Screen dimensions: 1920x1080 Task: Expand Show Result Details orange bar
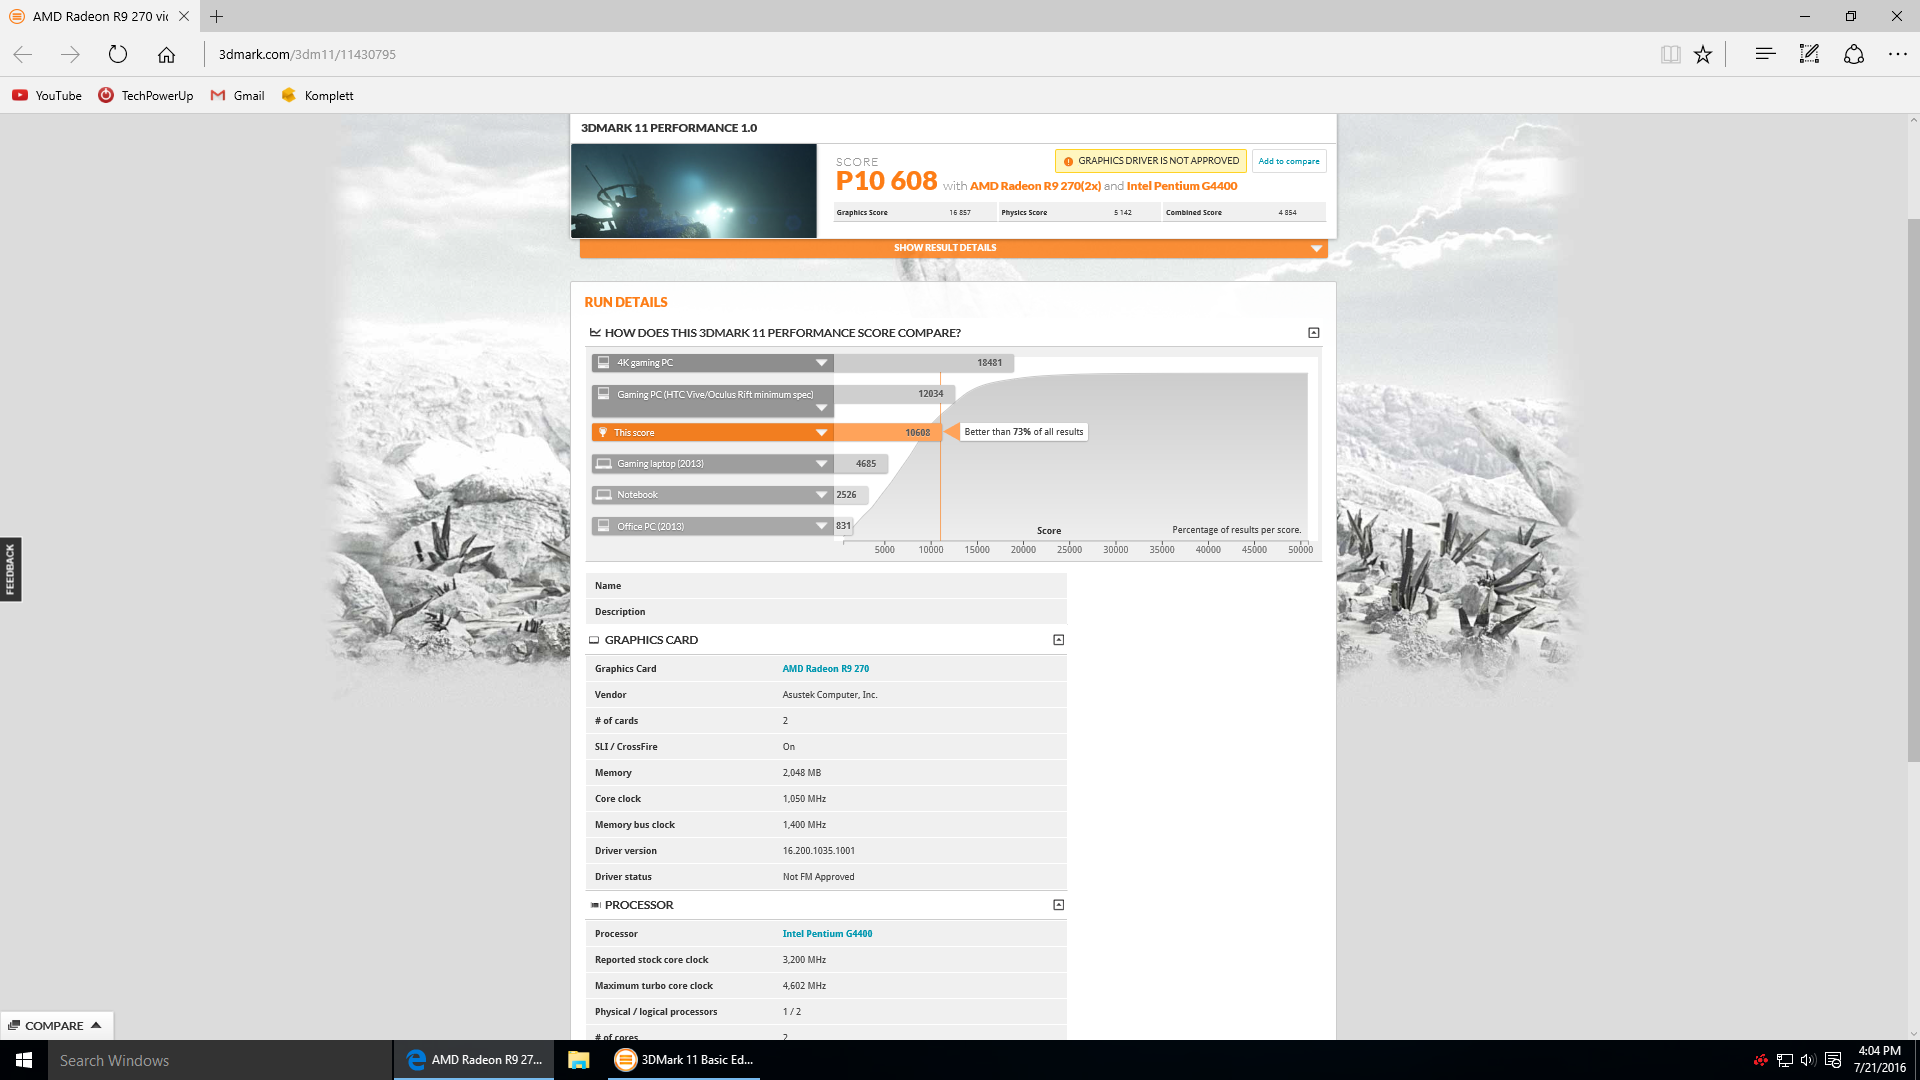coord(953,248)
